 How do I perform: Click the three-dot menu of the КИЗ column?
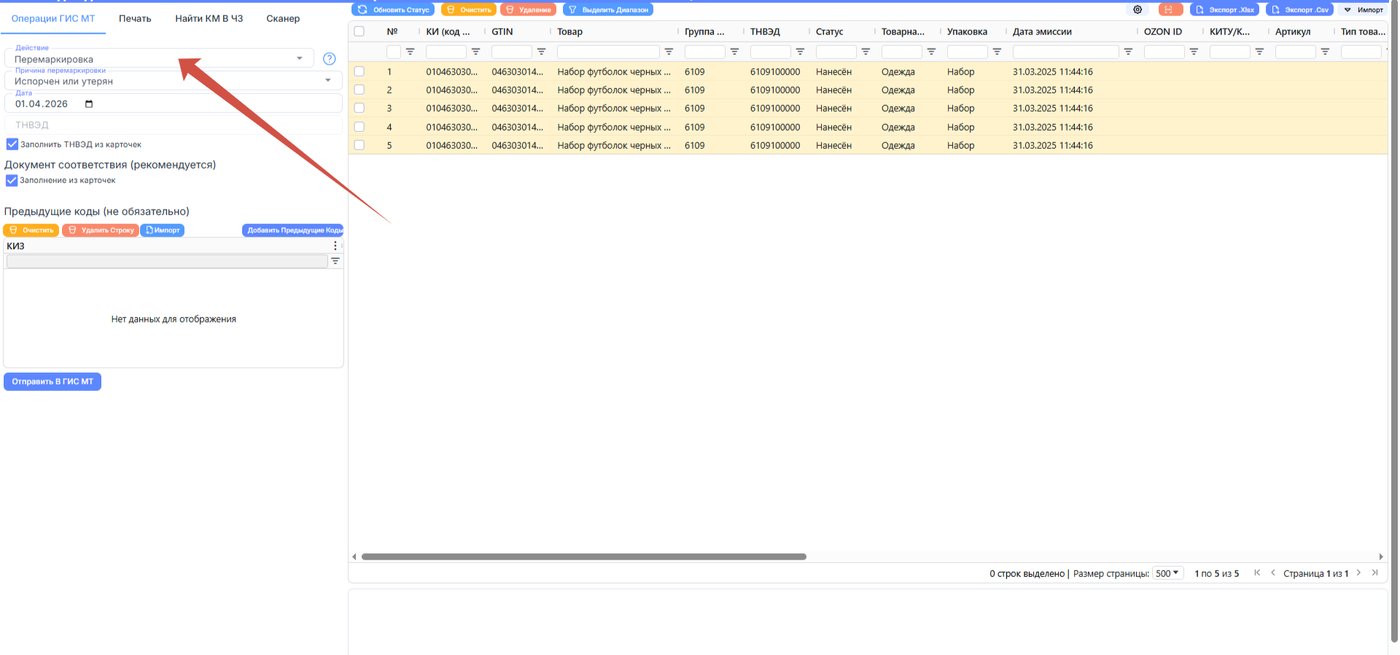pos(335,246)
